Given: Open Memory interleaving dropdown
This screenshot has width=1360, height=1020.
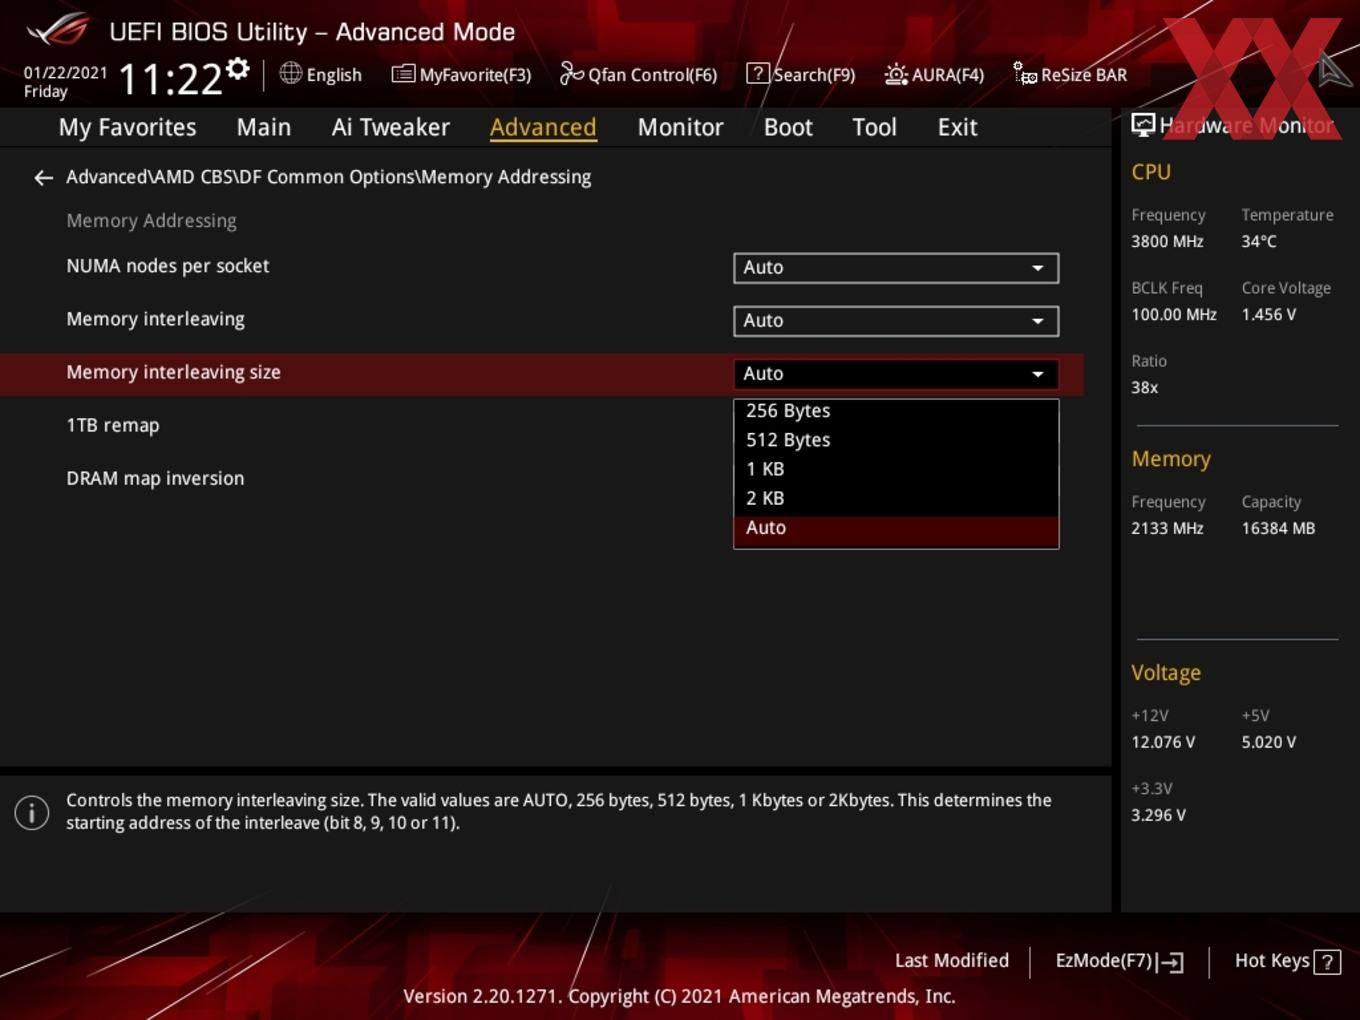Looking at the screenshot, I should click(x=896, y=321).
